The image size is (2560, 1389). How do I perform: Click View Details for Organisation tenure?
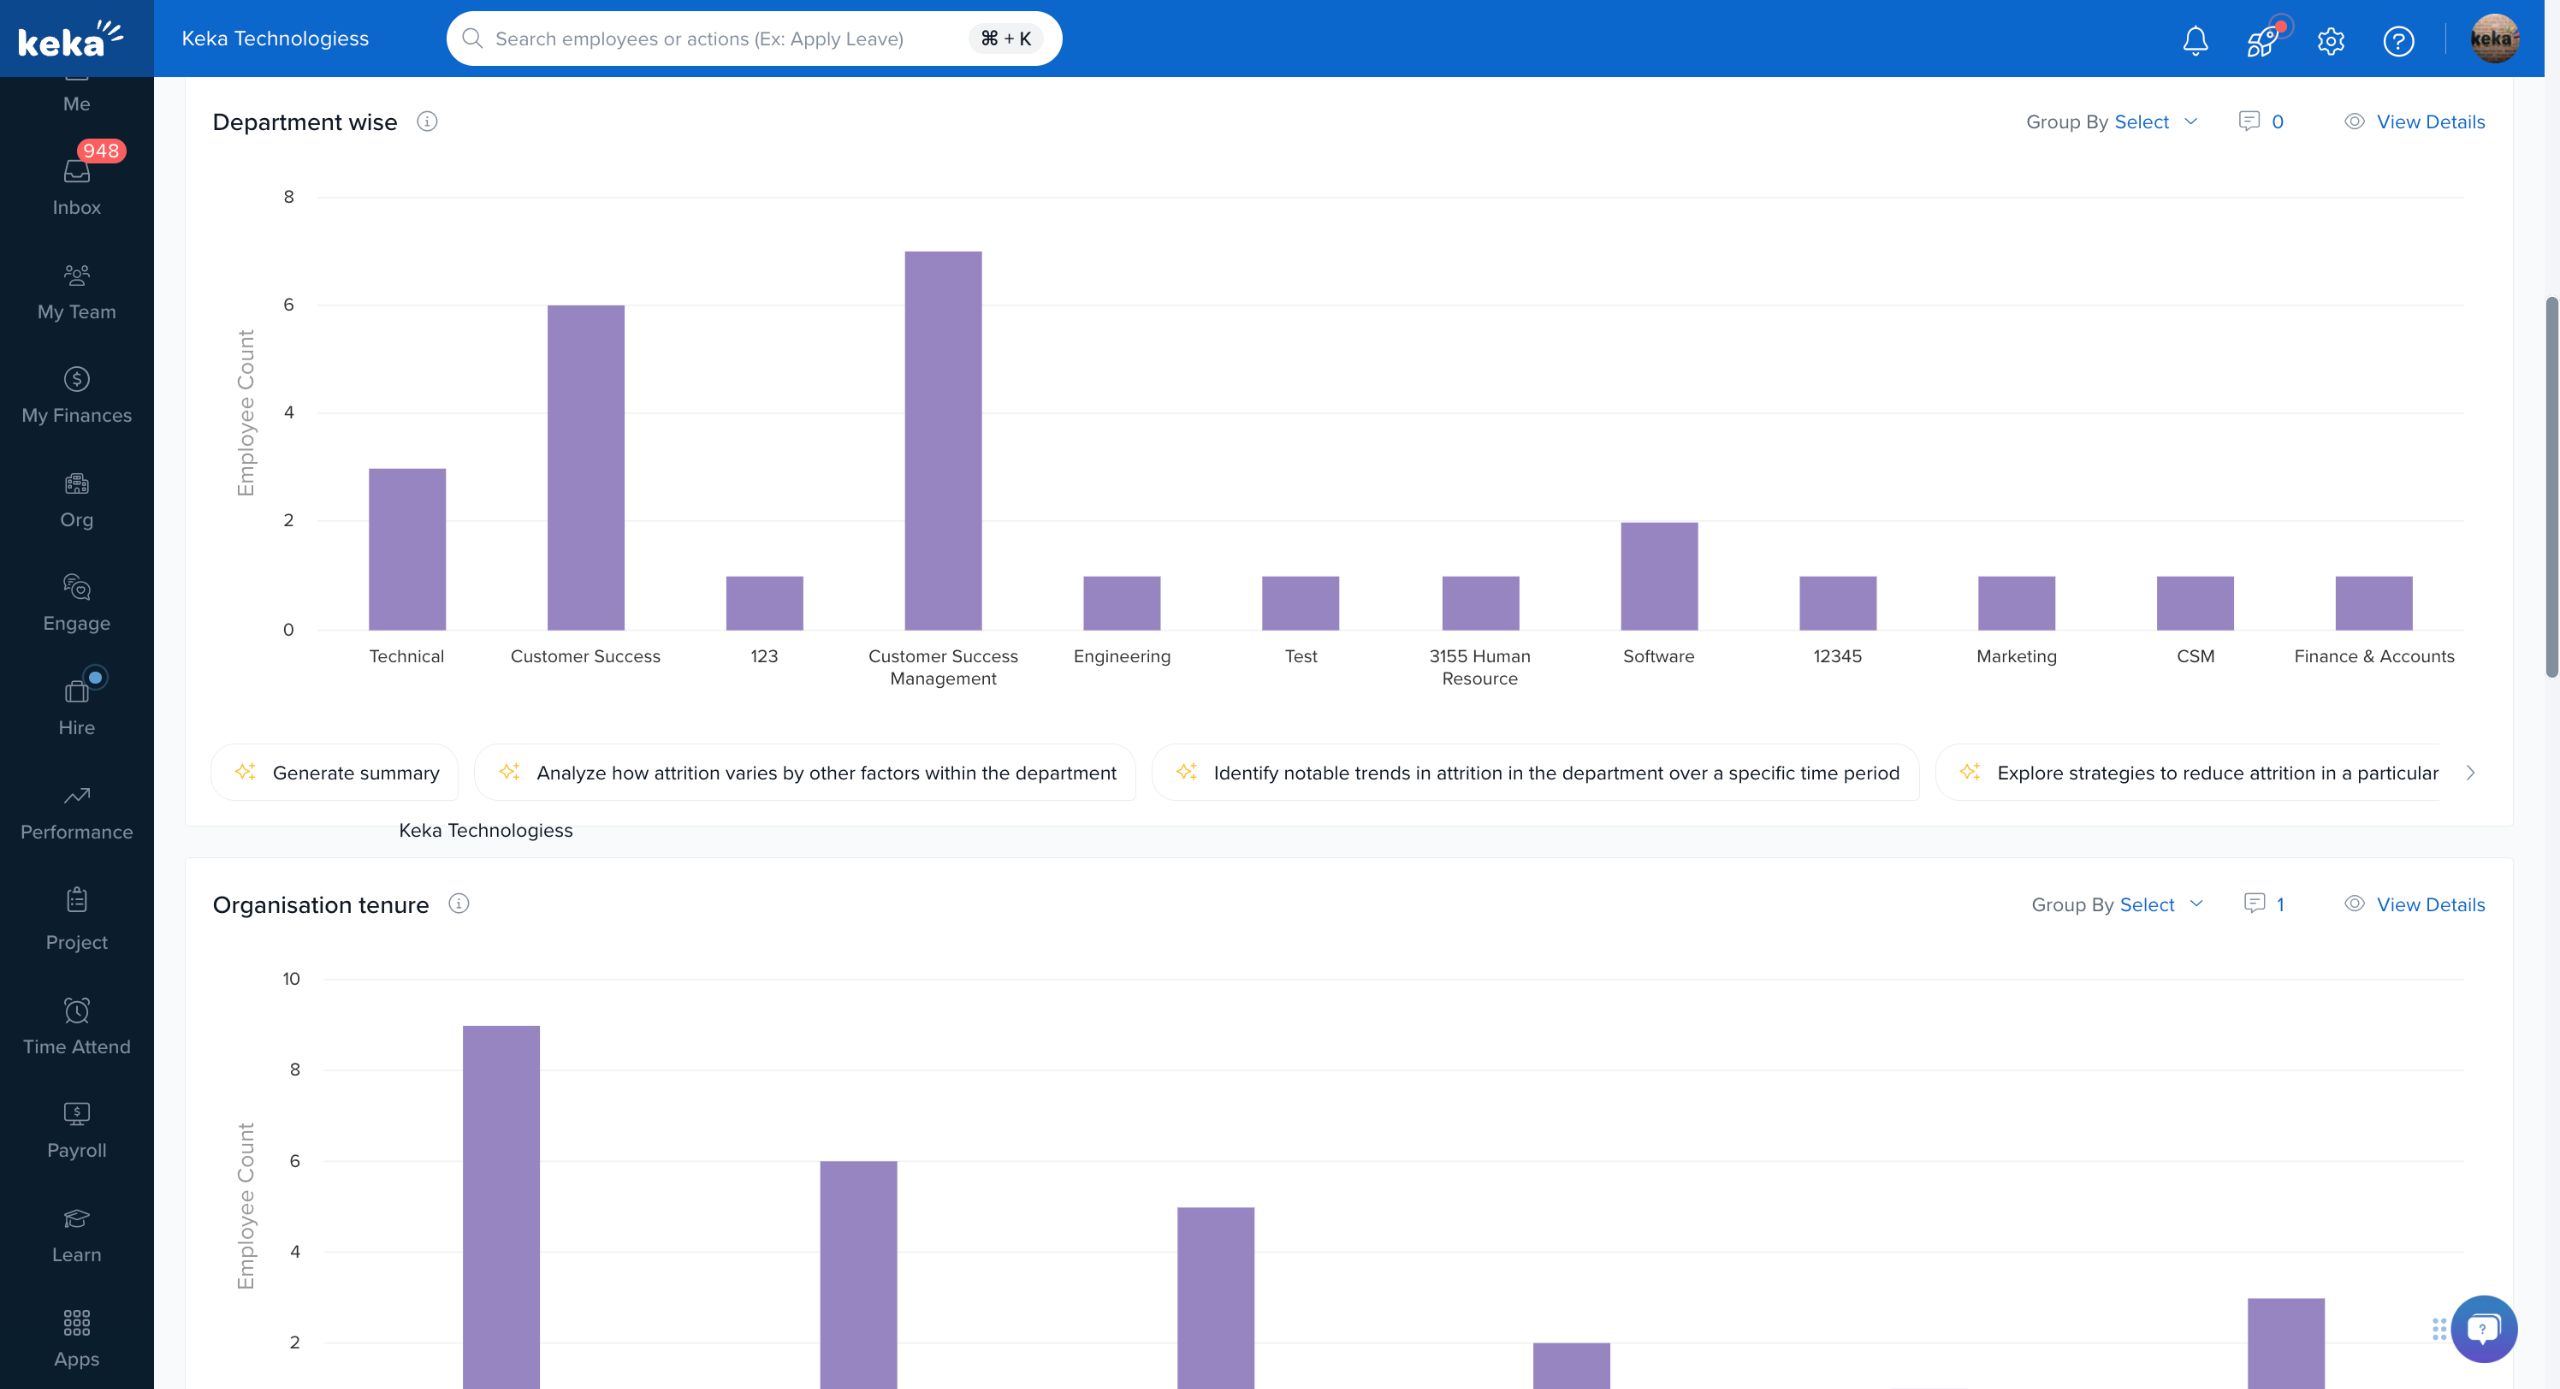[2415, 904]
